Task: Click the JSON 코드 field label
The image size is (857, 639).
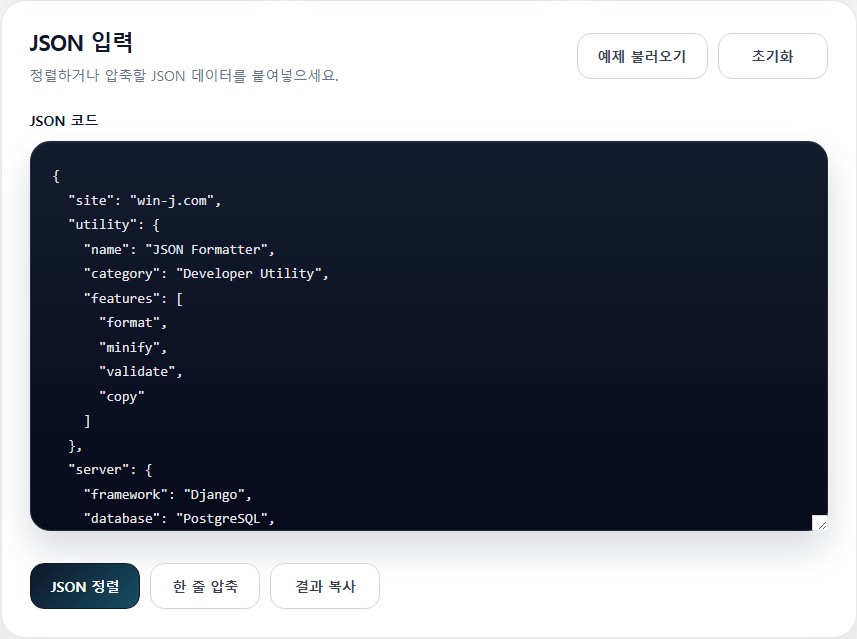Action: 64,121
